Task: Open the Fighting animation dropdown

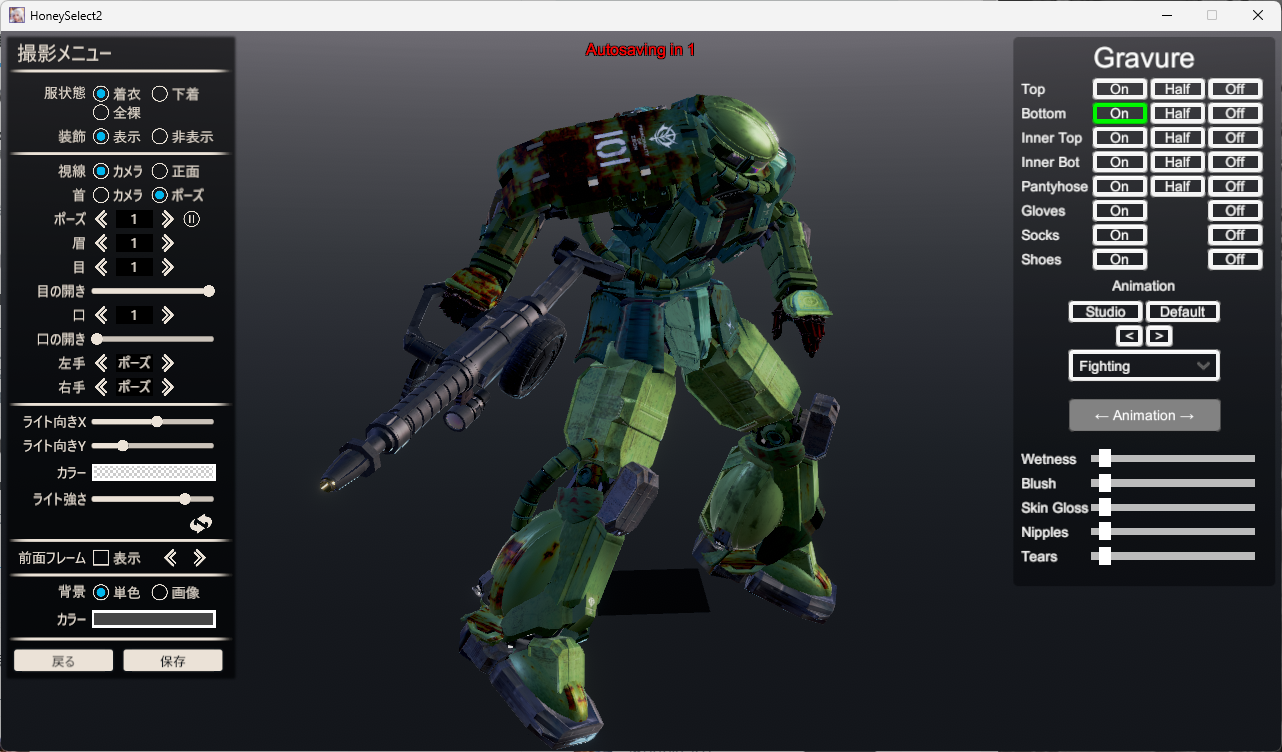Action: pos(1144,366)
